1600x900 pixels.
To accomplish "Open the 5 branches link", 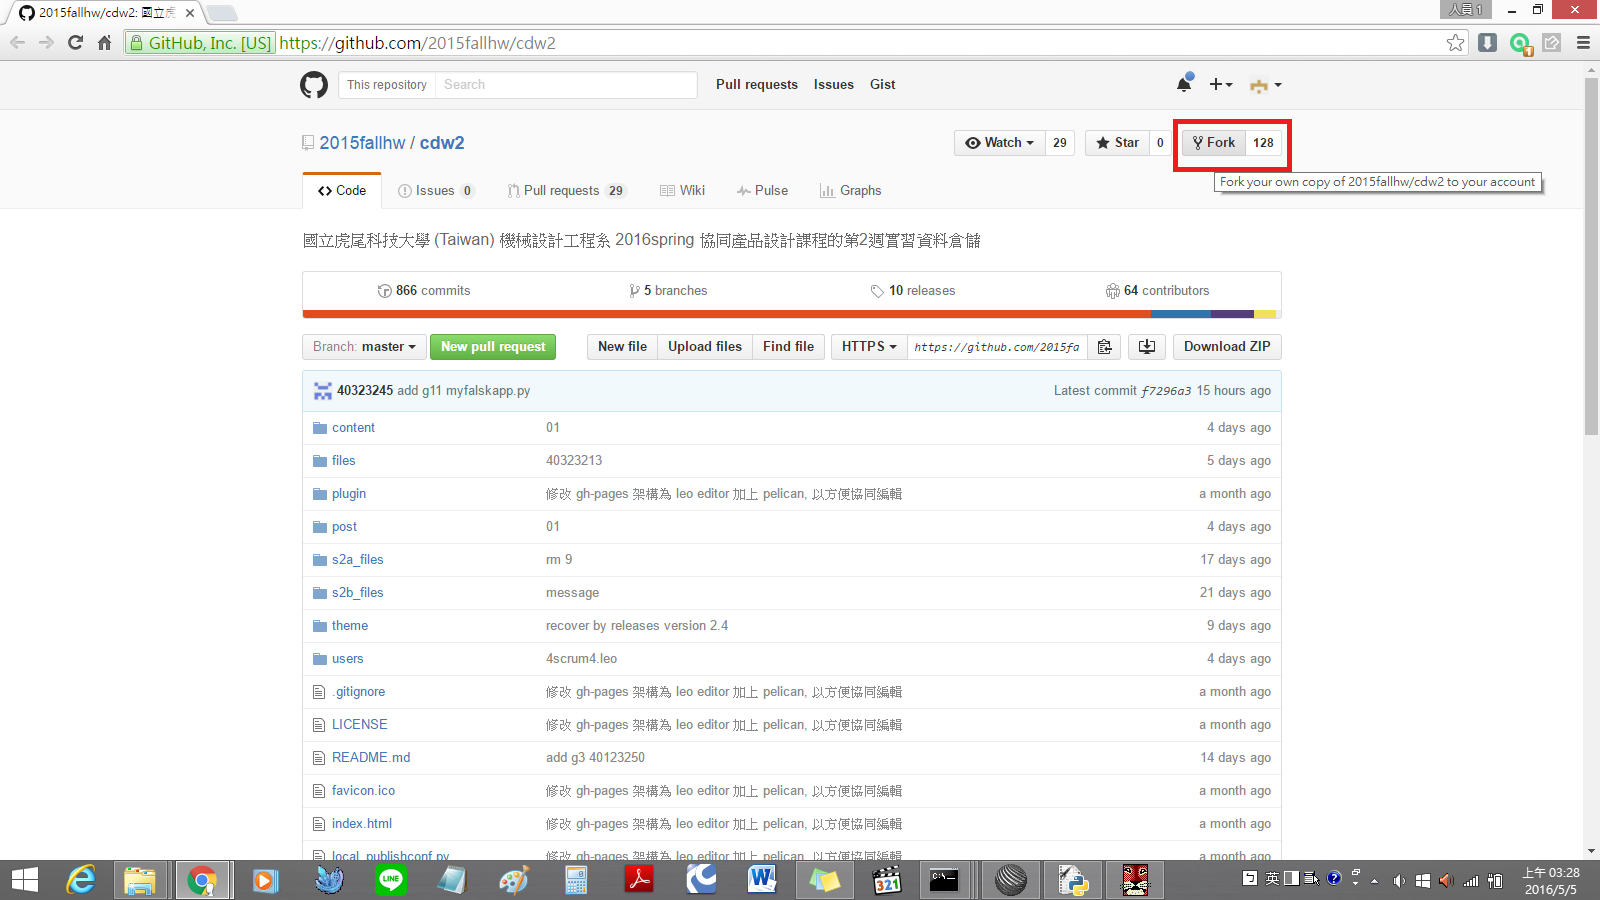I will pyautogui.click(x=668, y=291).
